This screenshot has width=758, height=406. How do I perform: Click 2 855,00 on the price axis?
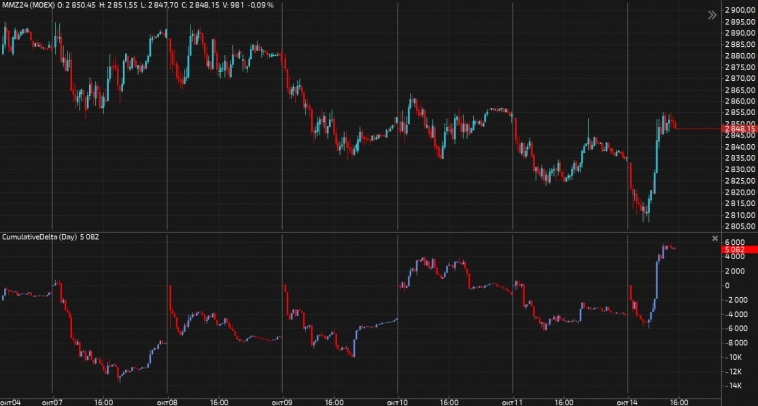(739, 113)
